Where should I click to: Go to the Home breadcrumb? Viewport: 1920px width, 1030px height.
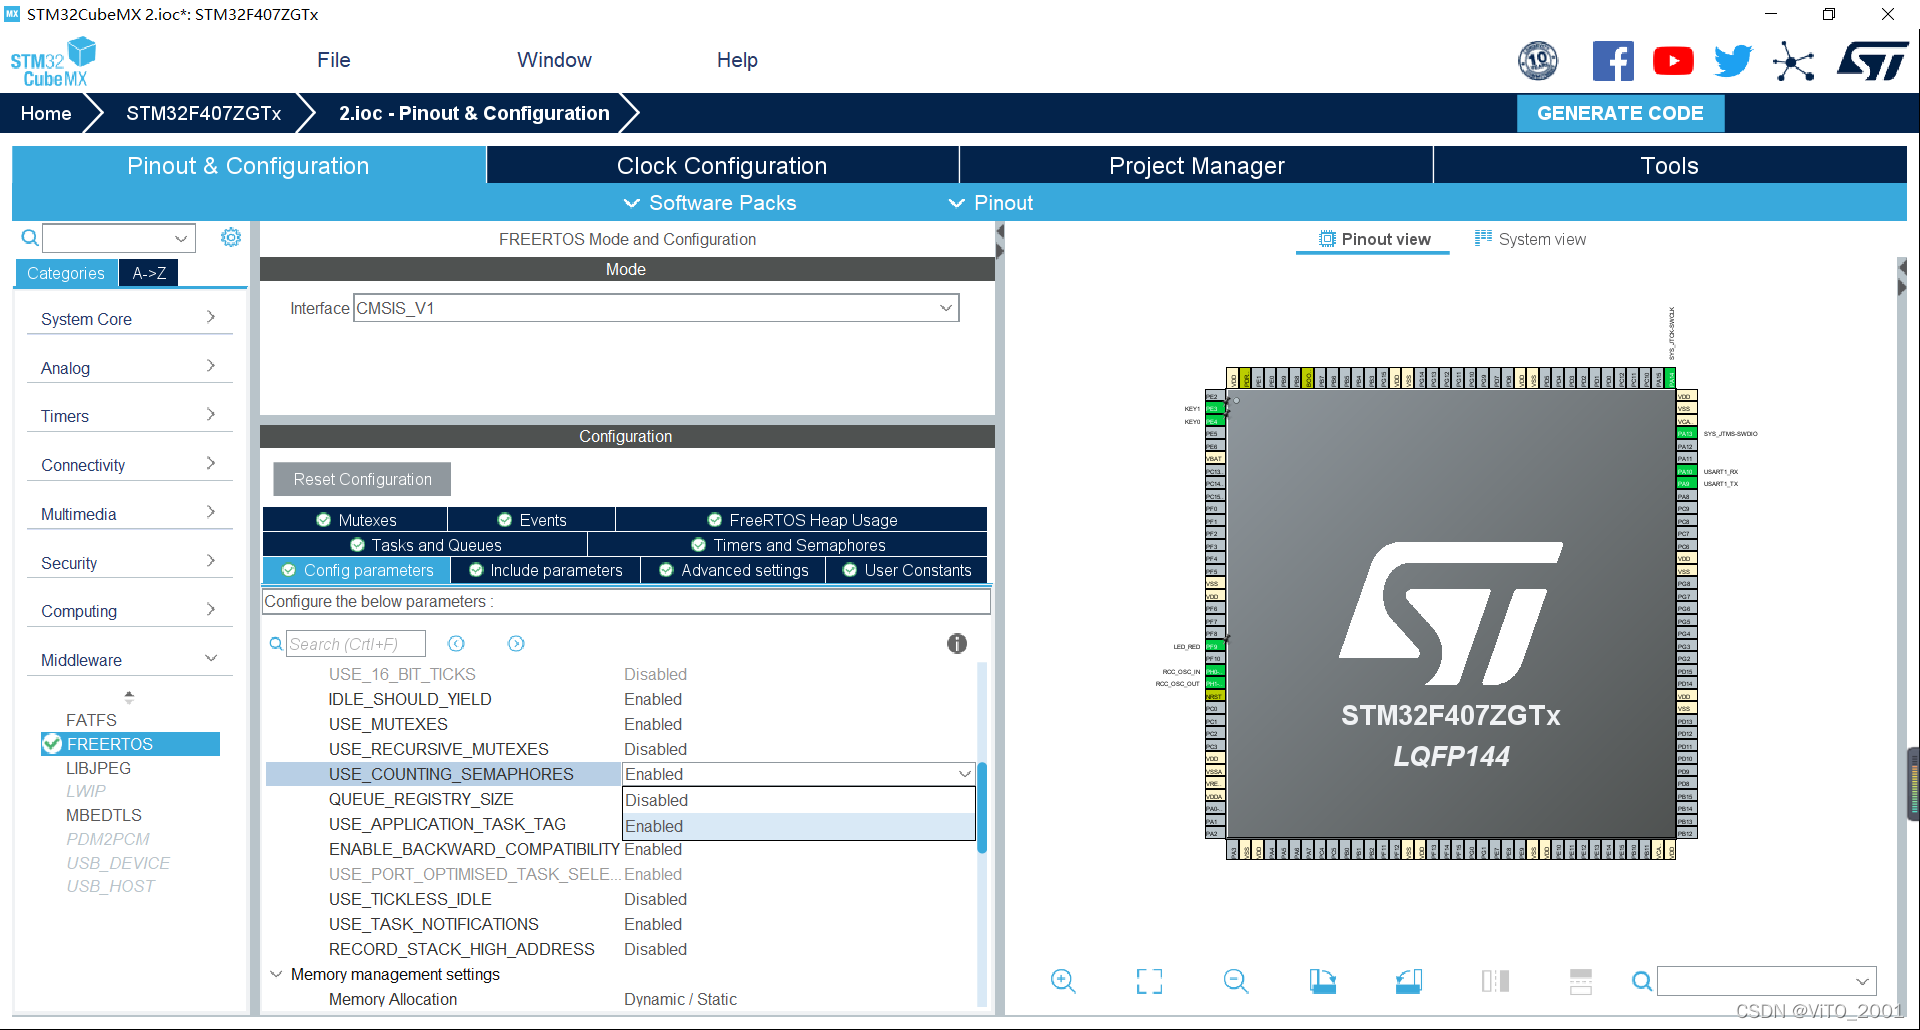click(46, 114)
